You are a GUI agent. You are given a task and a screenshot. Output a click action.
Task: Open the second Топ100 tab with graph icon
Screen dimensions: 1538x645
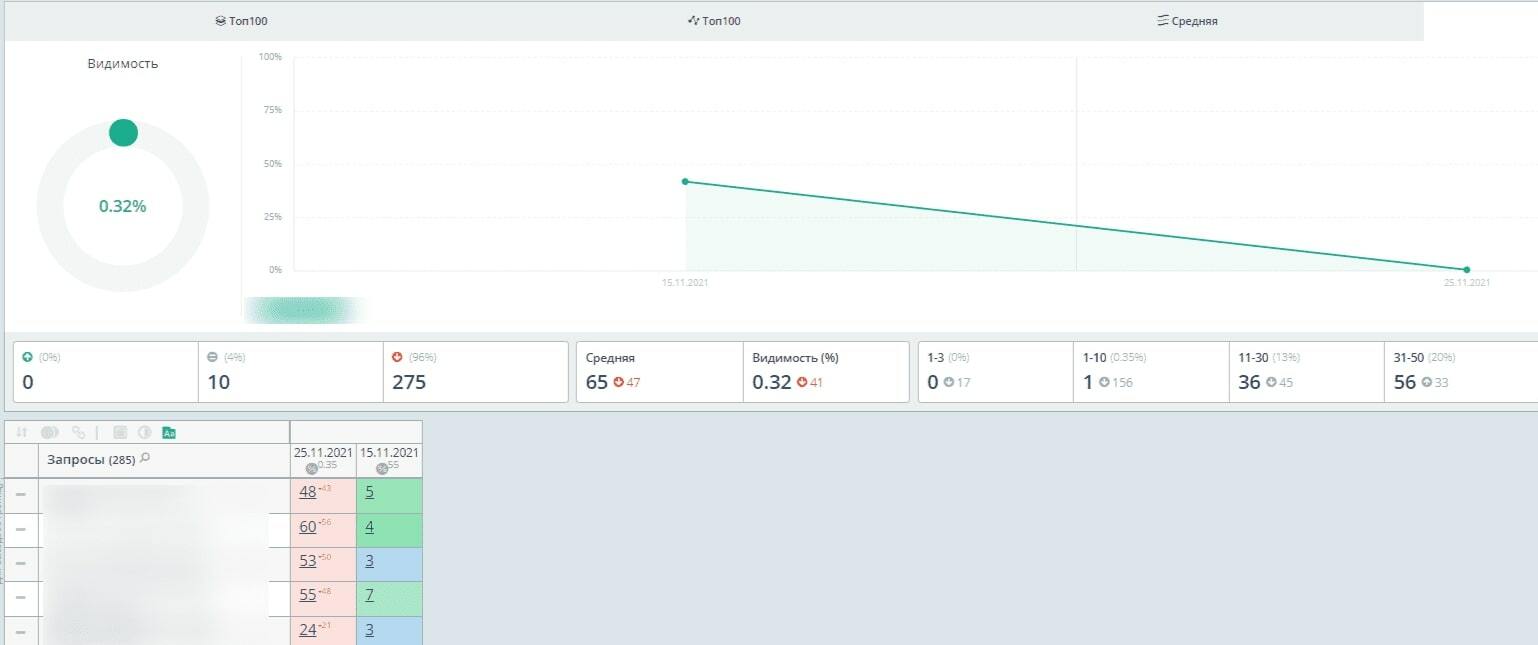[714, 21]
